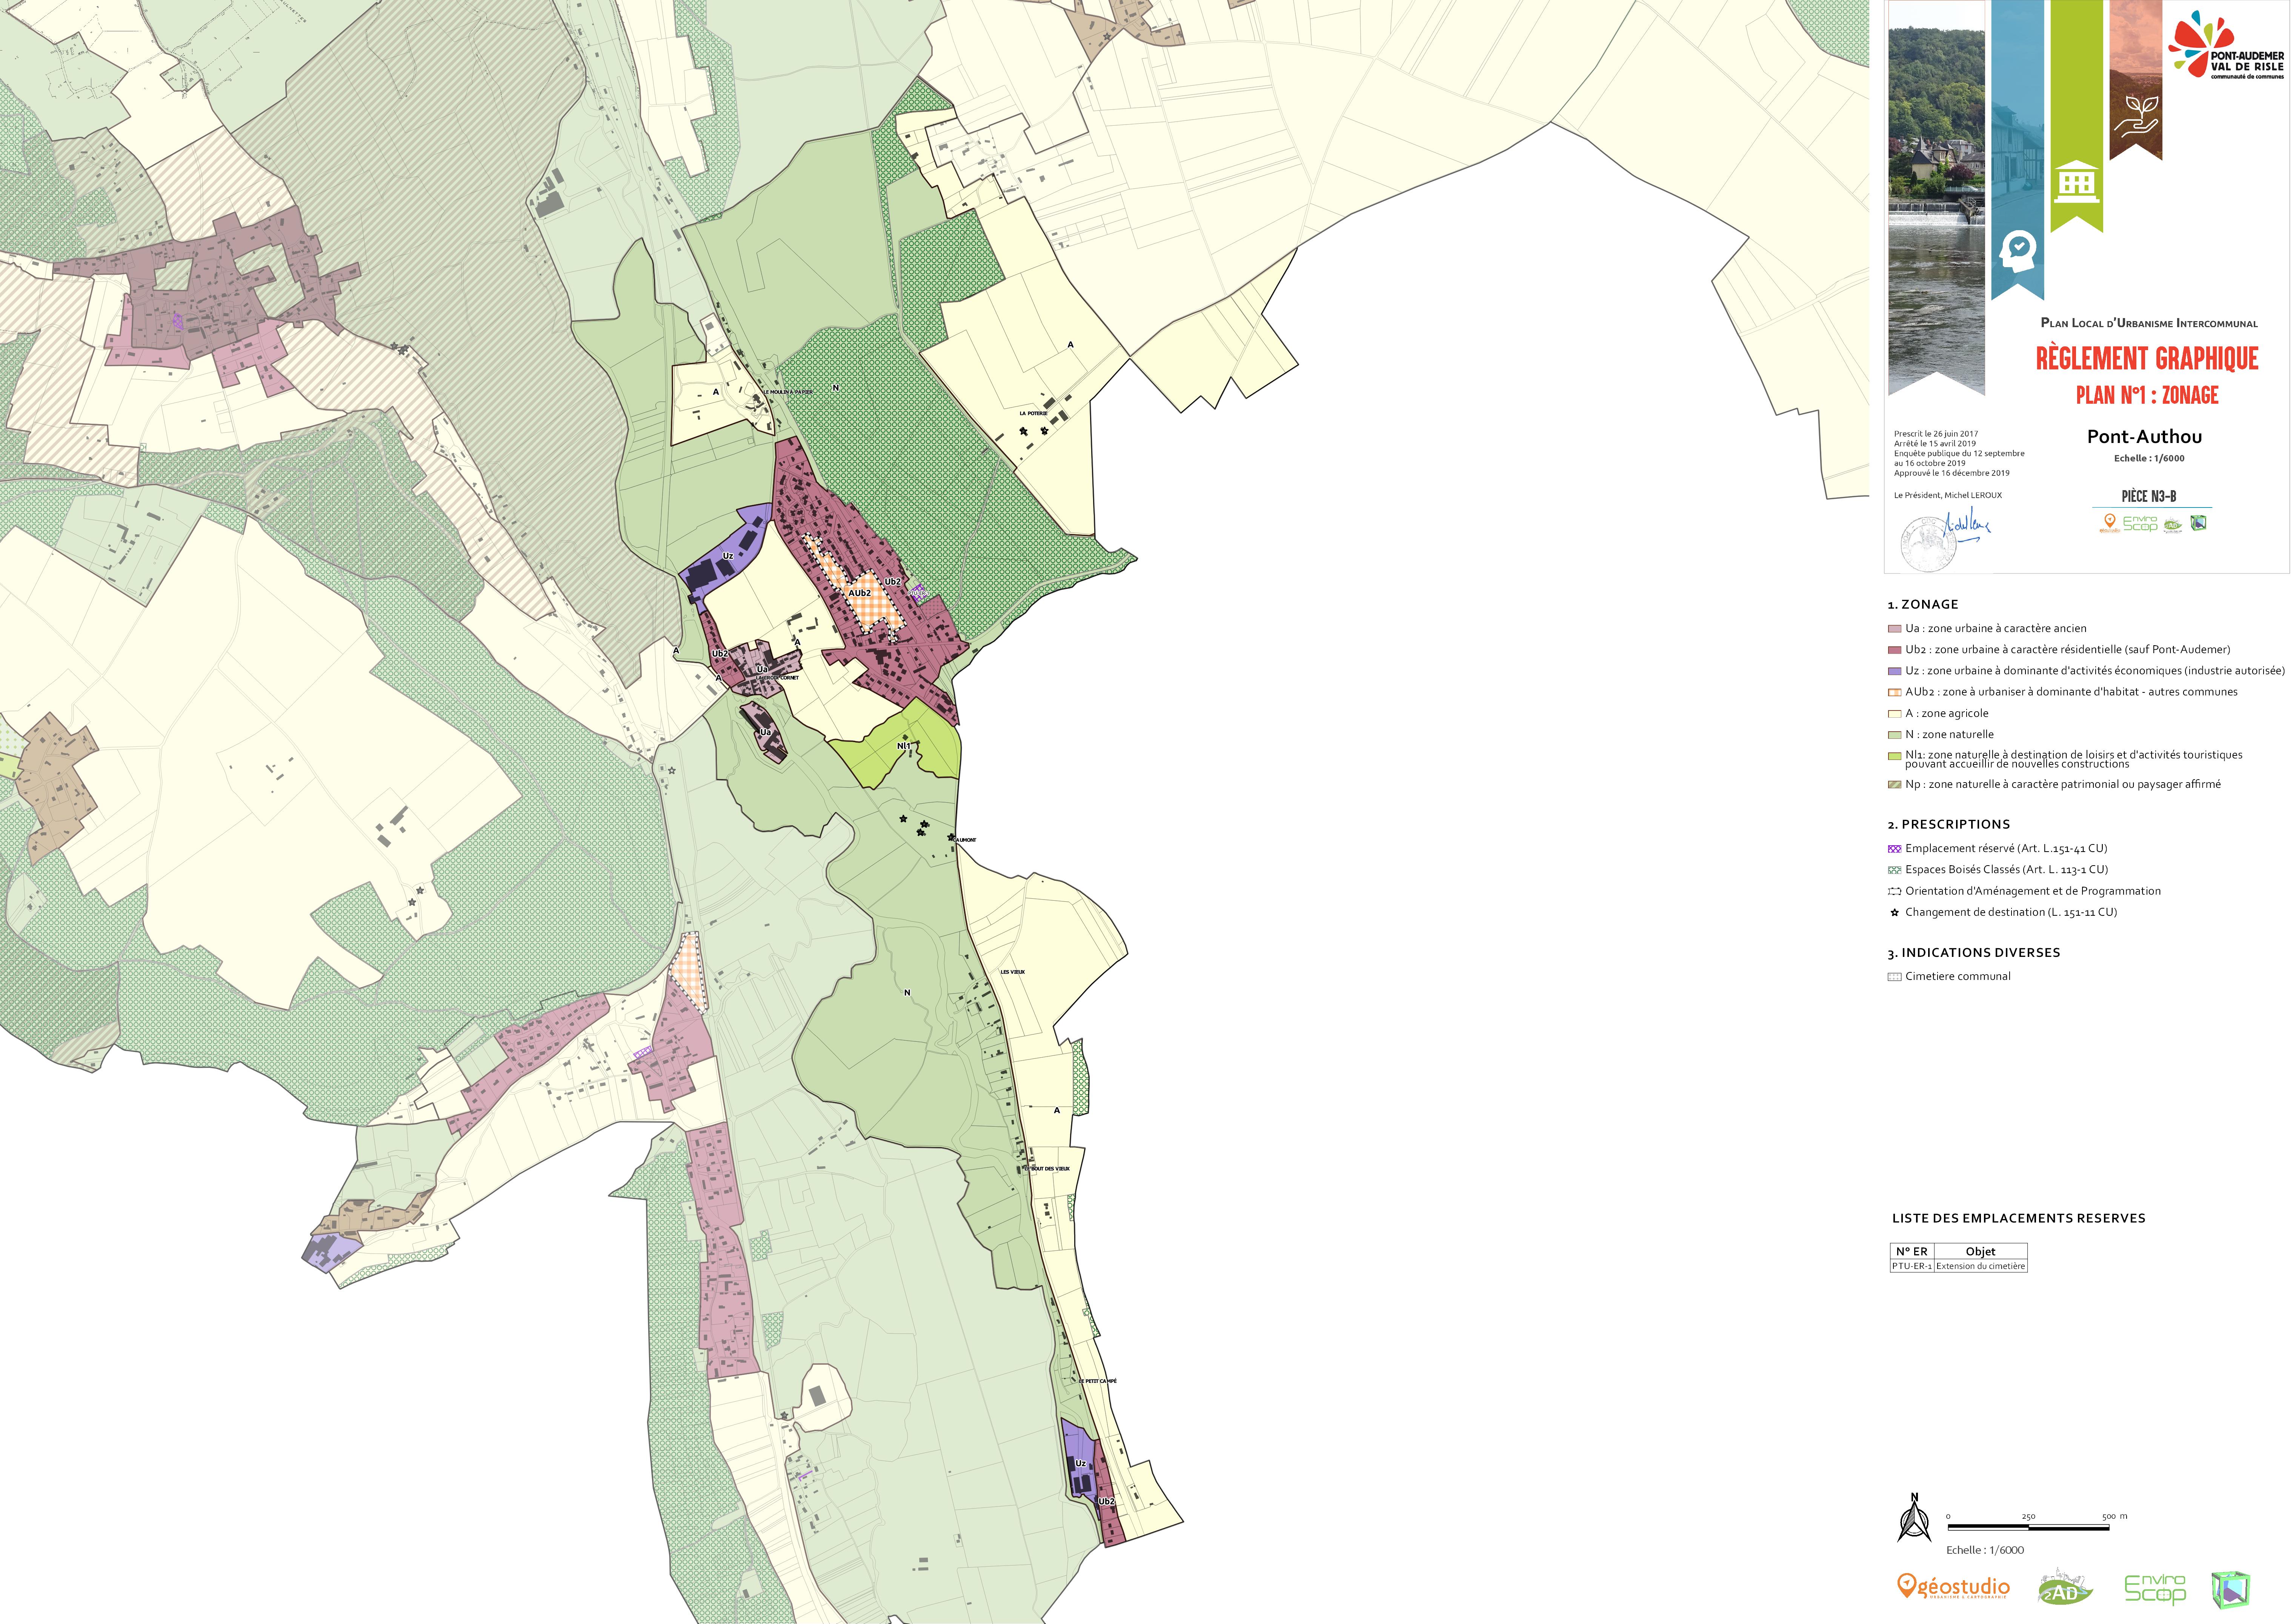
Task: Click the head with checkmark icon on blue banner
Action: tap(2017, 251)
